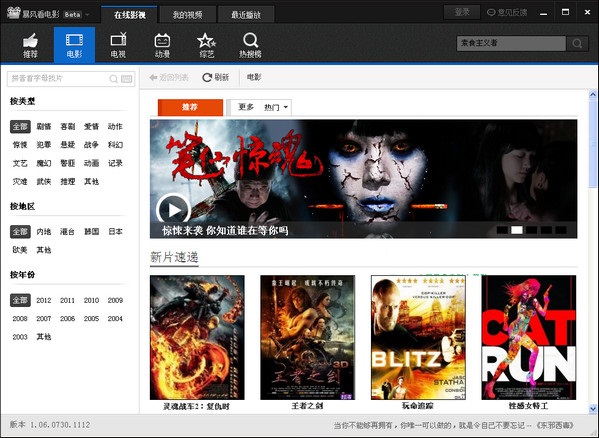Screen dimensions: 599x438
Task: Select the 全部 region filter
Action: 20,231
